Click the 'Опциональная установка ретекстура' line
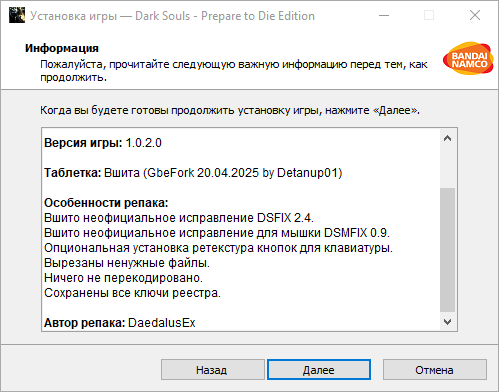 click(x=218, y=248)
